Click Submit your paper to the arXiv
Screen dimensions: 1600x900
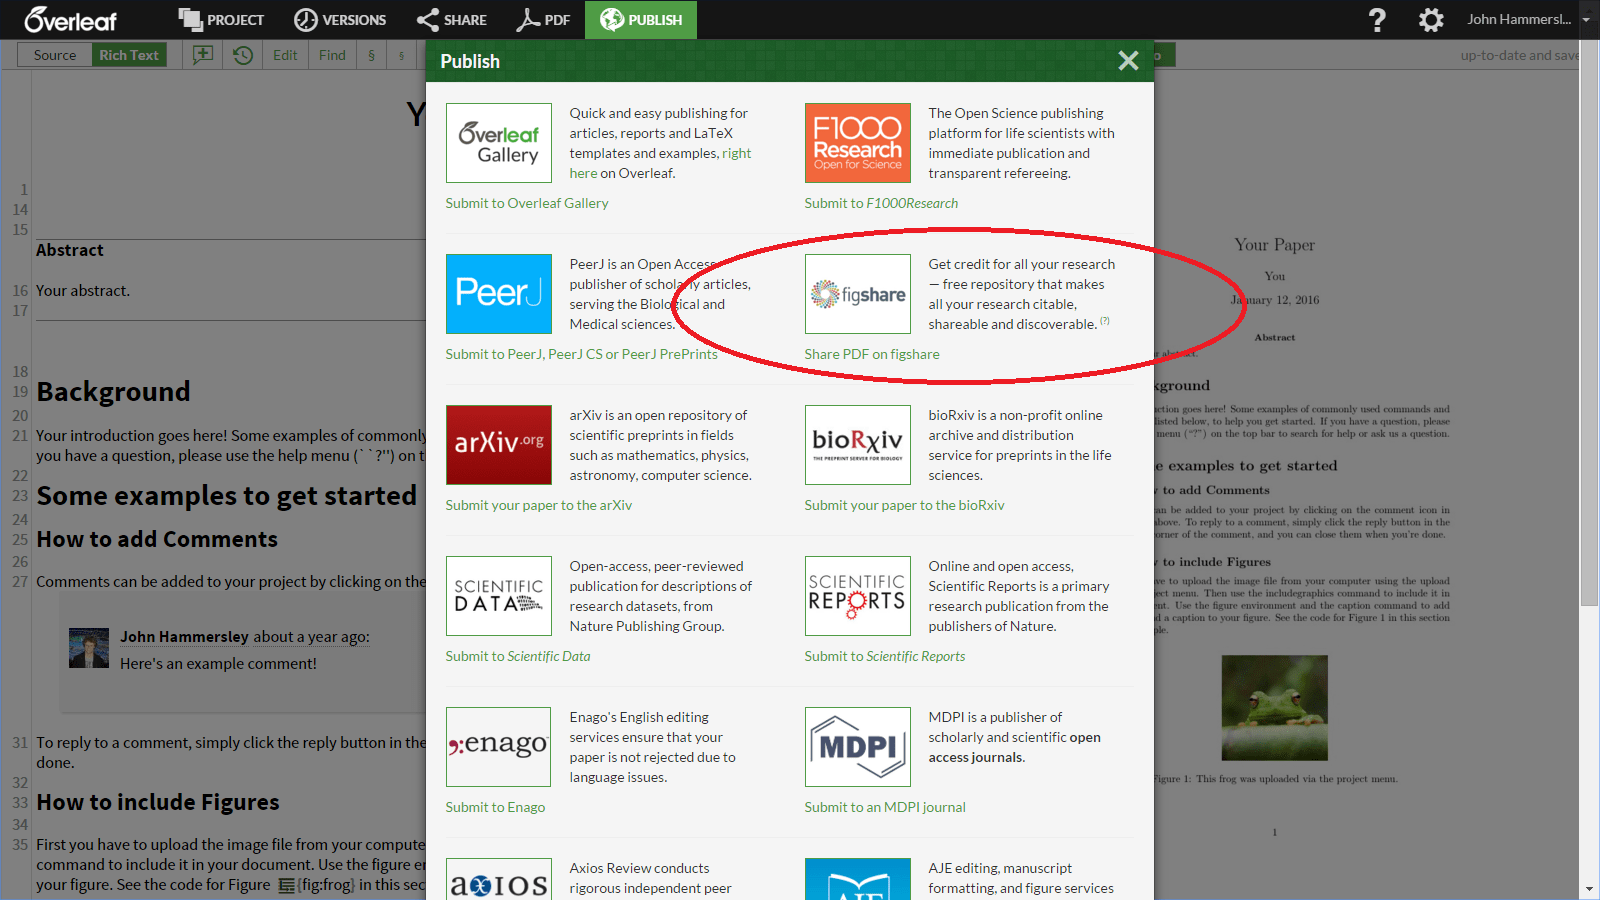coord(539,505)
